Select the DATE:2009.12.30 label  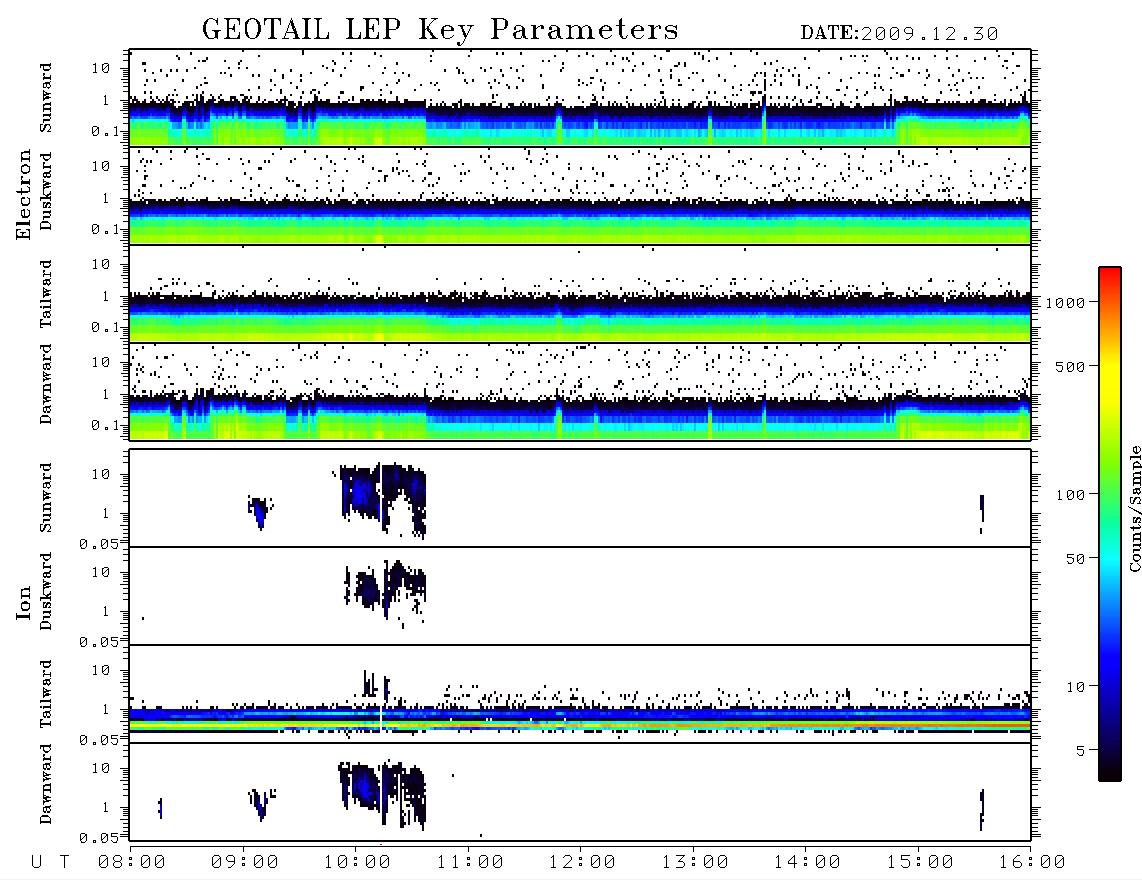pos(899,34)
